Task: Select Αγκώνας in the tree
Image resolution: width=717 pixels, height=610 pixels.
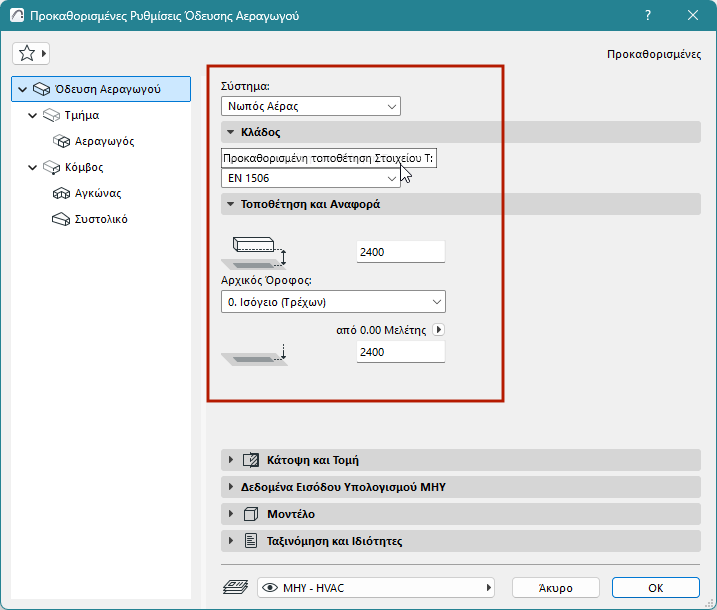Action: (98, 193)
